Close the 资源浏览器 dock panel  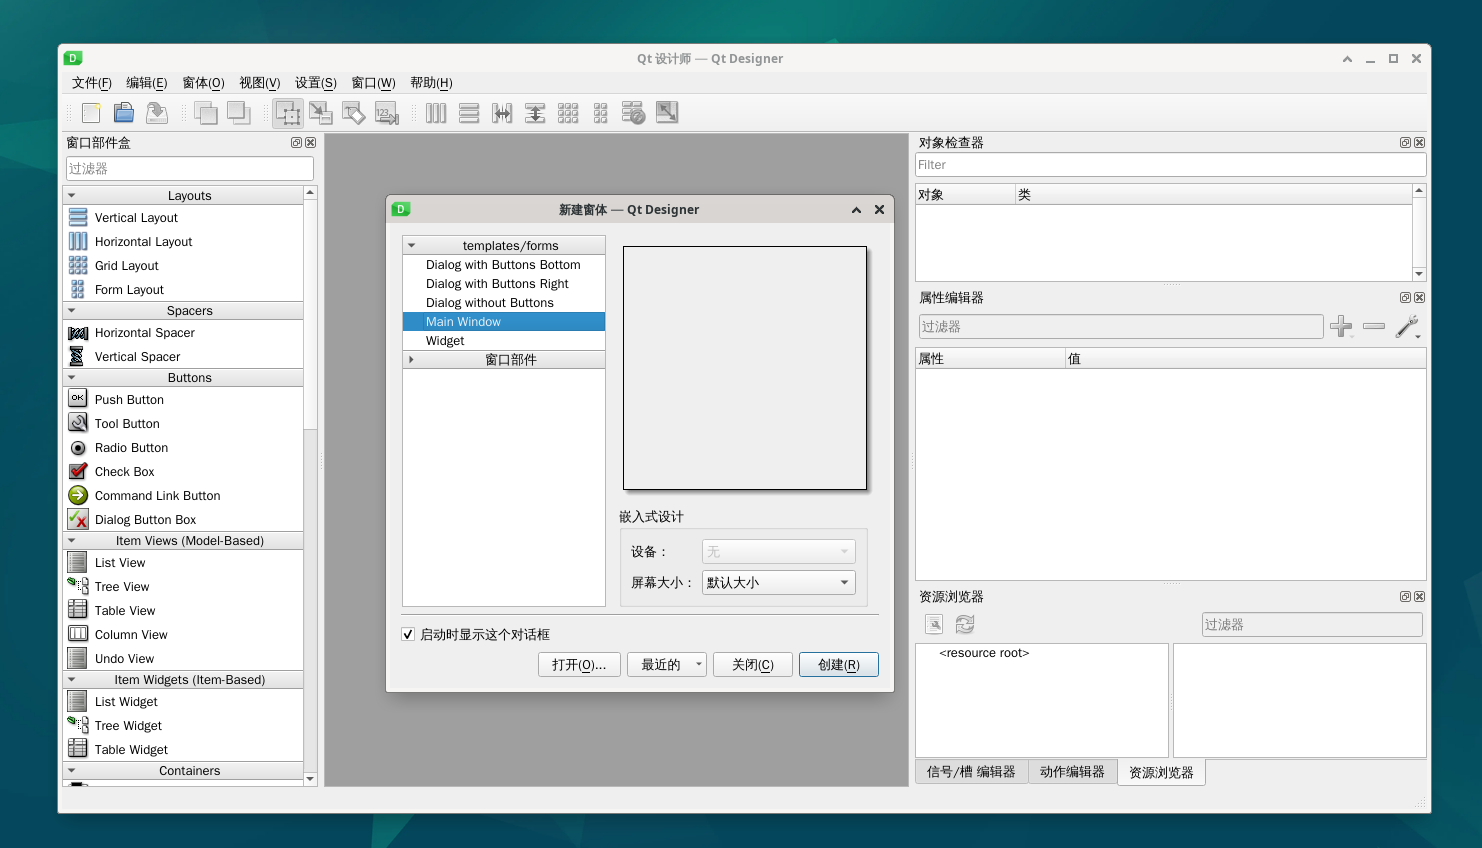click(1419, 597)
